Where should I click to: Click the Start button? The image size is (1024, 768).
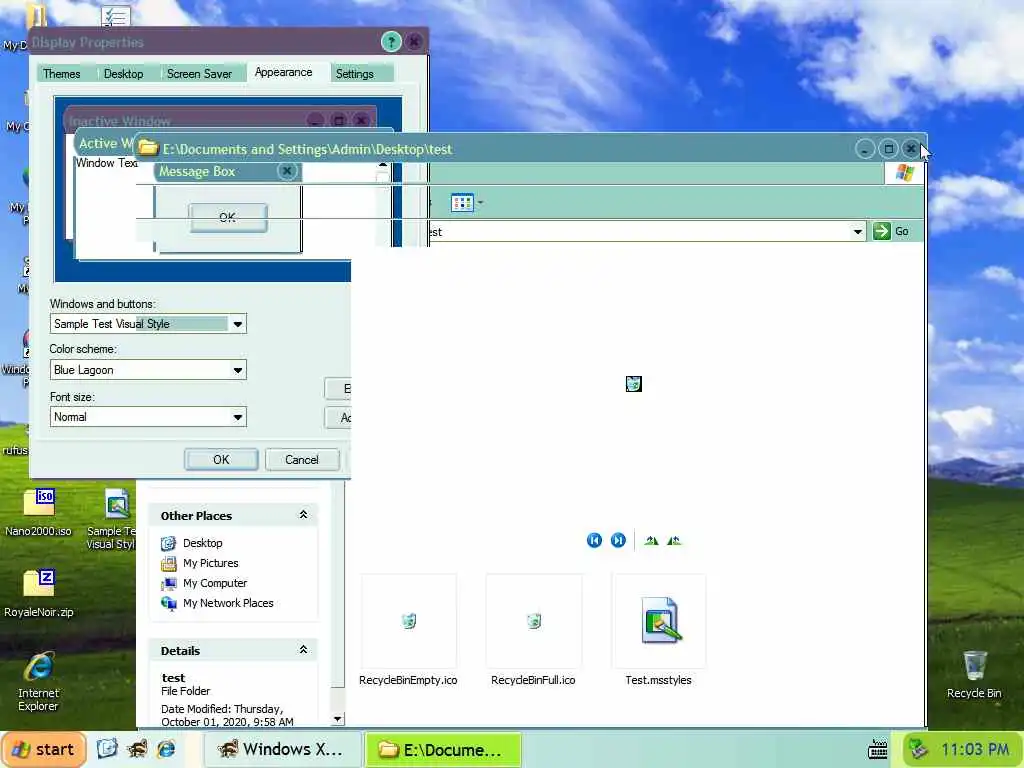tap(44, 750)
